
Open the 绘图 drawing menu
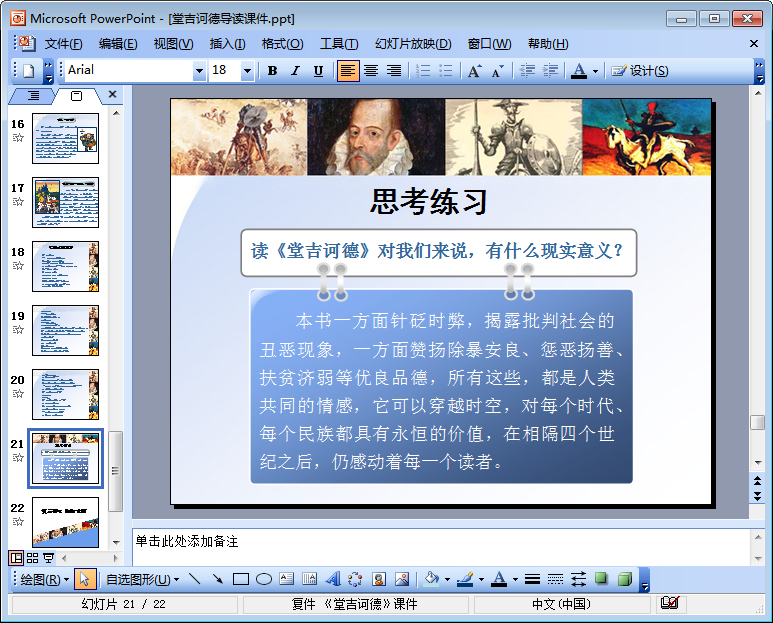pyautogui.click(x=44, y=579)
